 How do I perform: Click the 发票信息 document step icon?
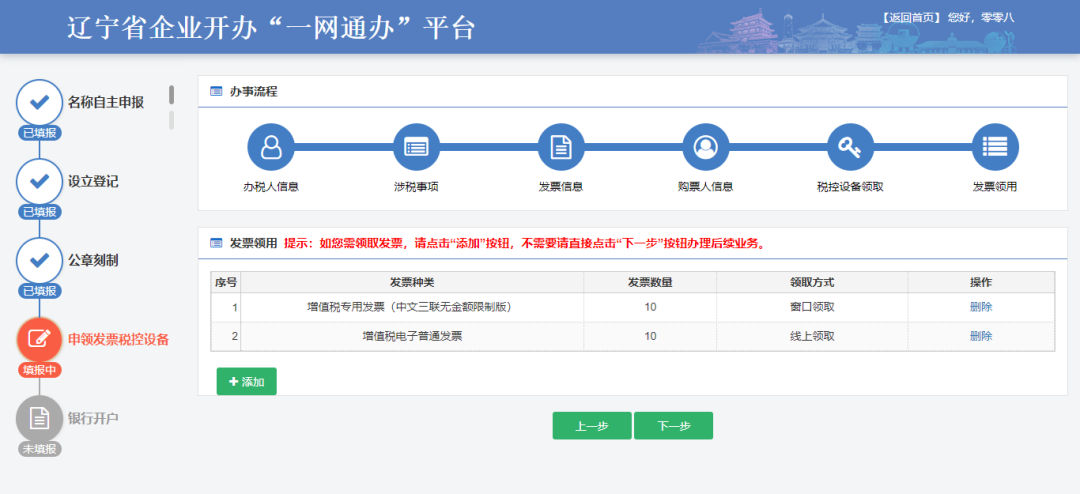(561, 147)
